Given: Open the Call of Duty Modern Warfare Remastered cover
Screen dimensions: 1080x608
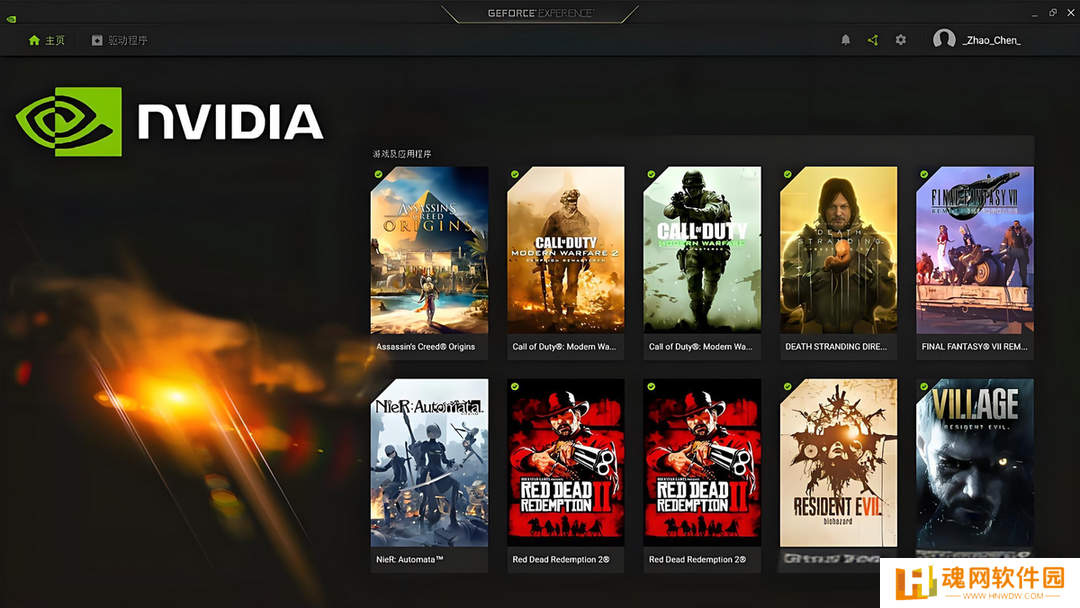Looking at the screenshot, I should click(x=702, y=250).
